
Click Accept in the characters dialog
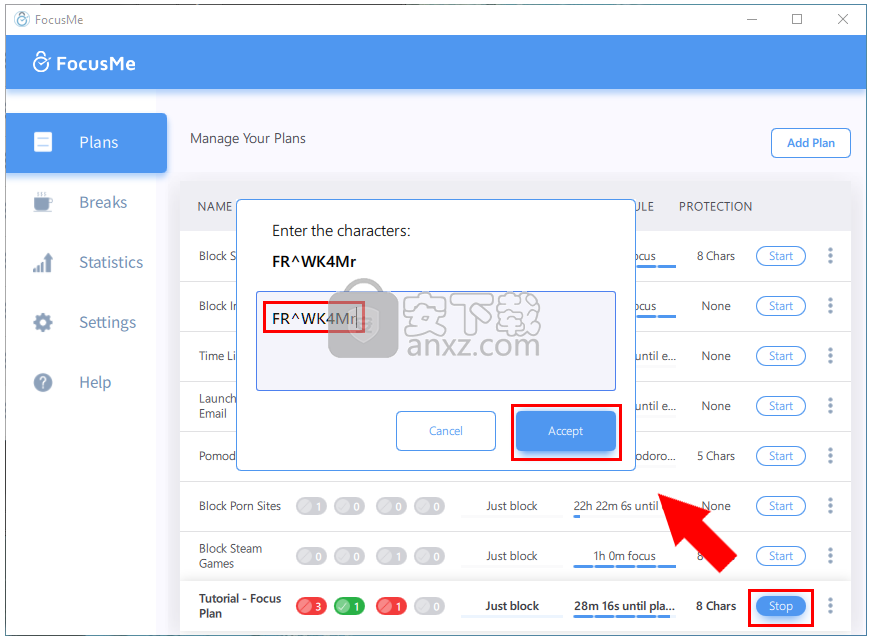566,431
